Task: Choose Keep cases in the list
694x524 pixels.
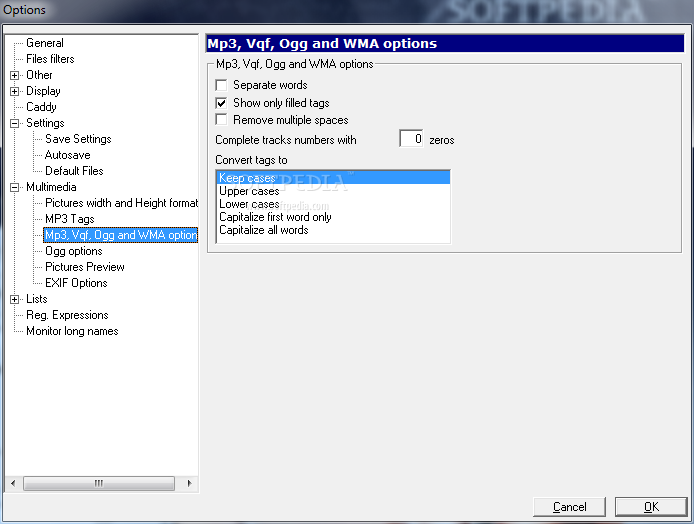Action: [333, 178]
